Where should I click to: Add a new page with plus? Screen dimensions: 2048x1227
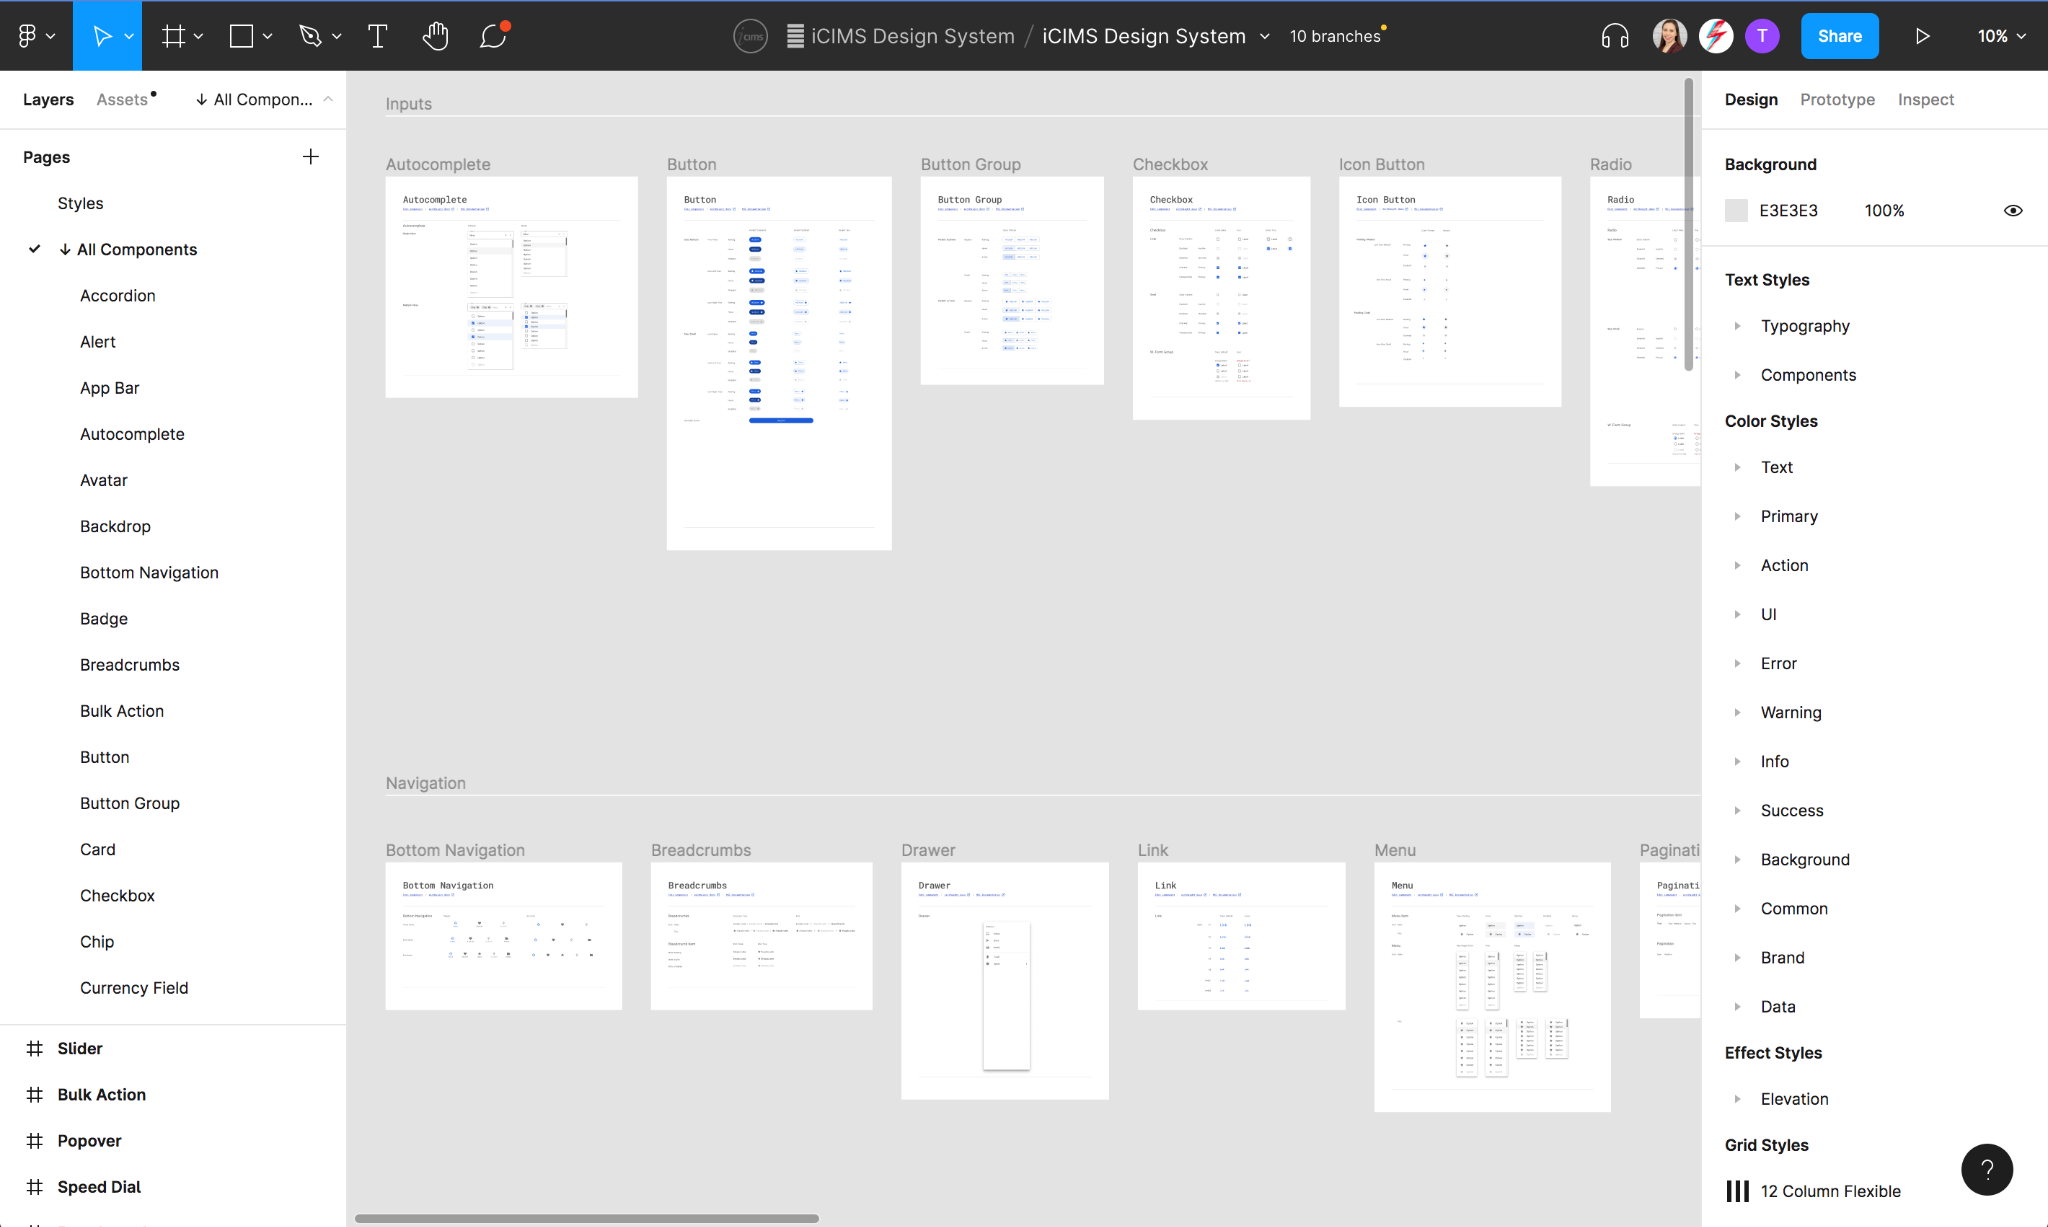[311, 157]
